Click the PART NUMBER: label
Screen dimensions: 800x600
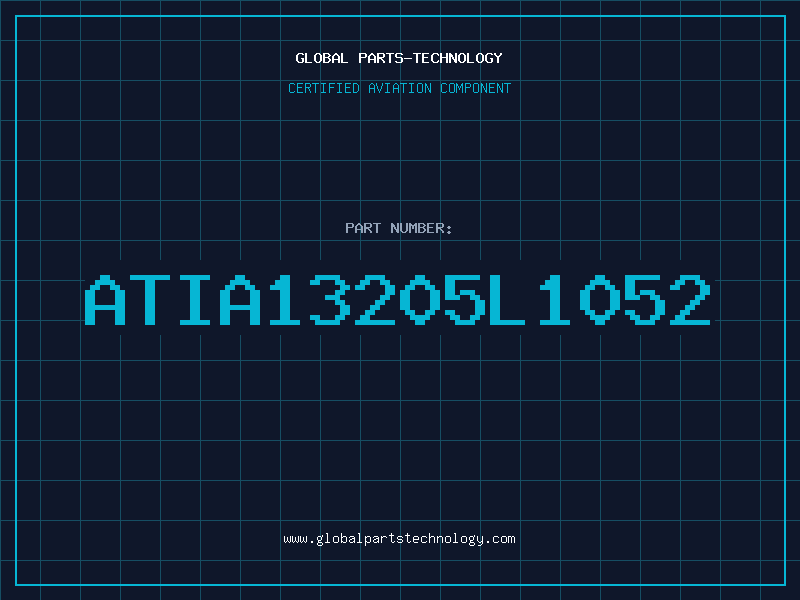coord(398,228)
